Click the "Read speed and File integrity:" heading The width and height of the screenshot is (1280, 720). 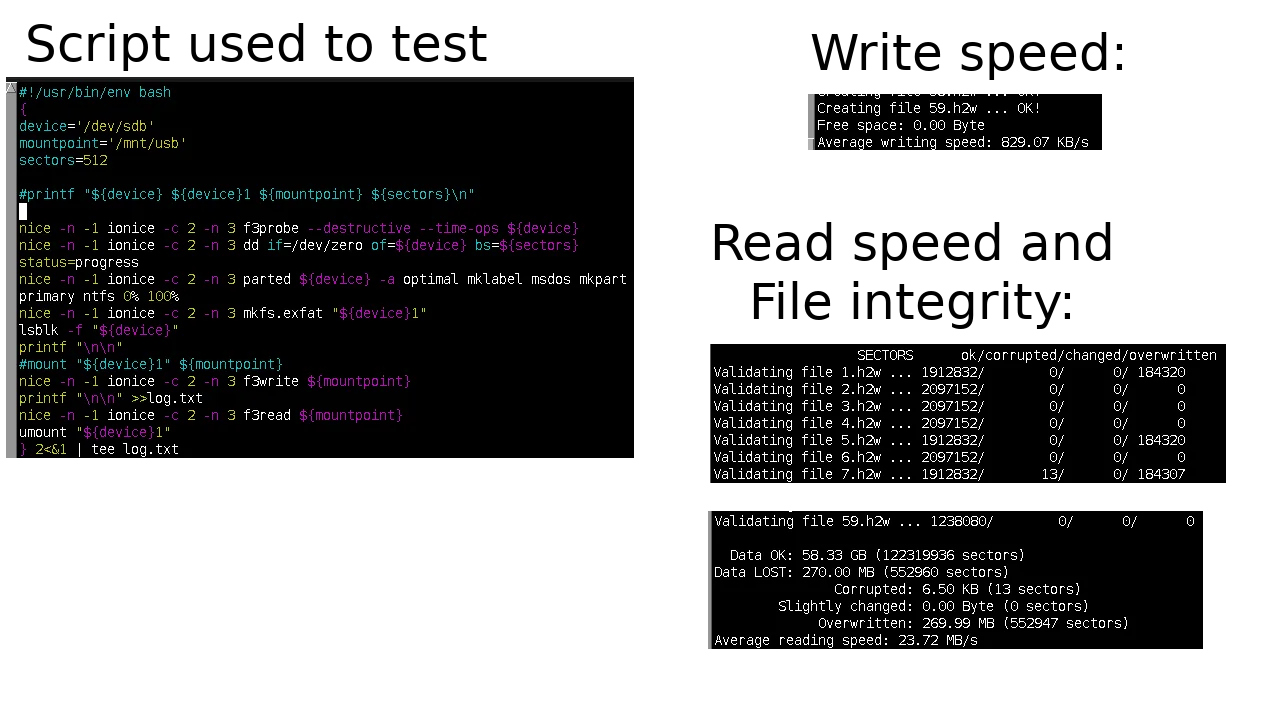click(912, 273)
